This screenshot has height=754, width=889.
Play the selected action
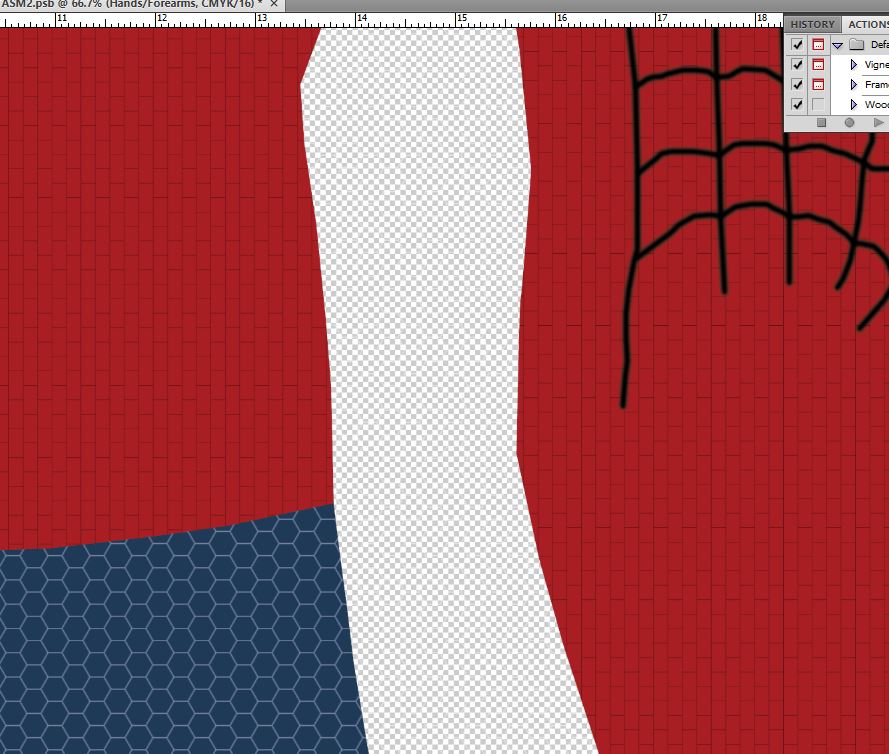(x=878, y=122)
